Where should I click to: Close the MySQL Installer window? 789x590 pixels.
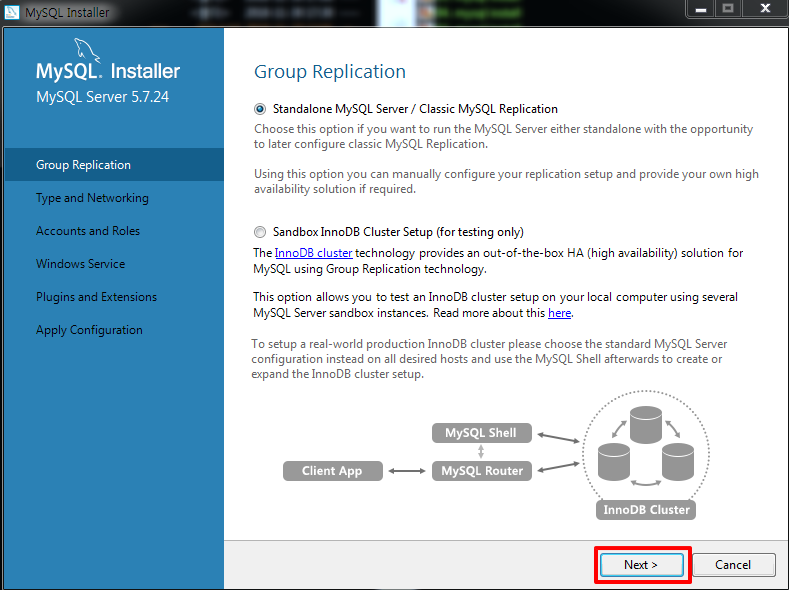pyautogui.click(x=765, y=9)
